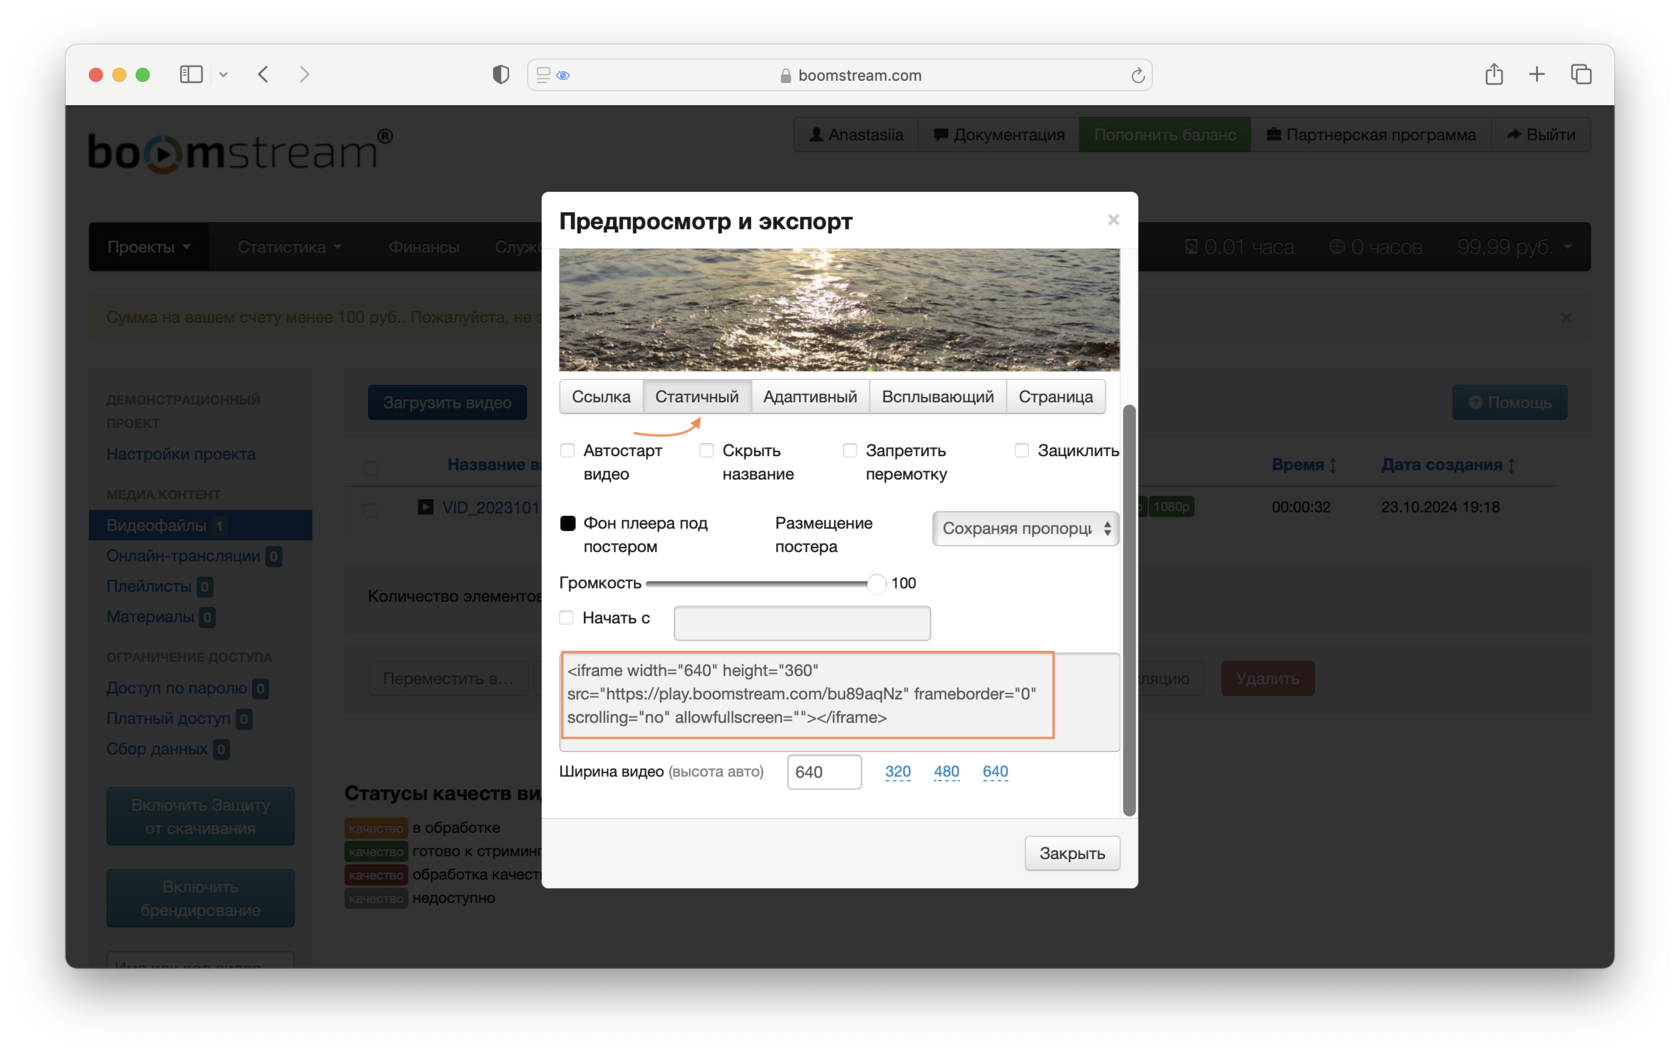This screenshot has height=1055, width=1680.
Task: Click the Громкость volume slider handle
Action: pyautogui.click(x=876, y=583)
